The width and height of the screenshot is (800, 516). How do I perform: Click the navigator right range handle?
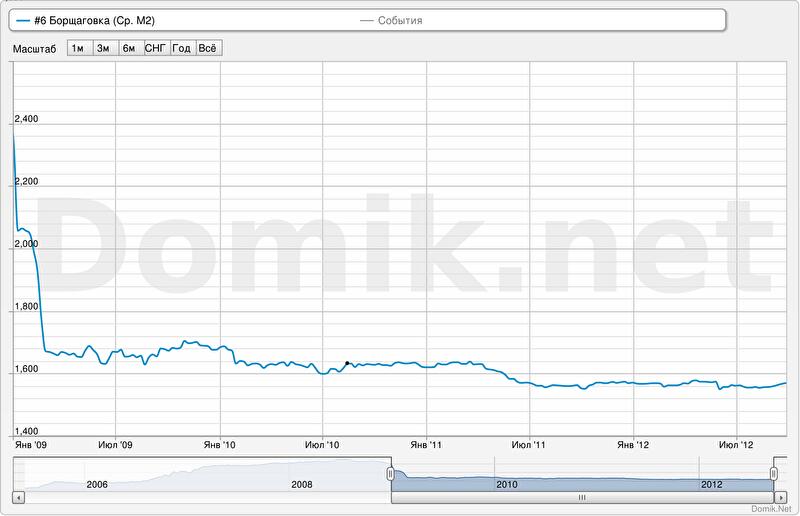(x=774, y=474)
